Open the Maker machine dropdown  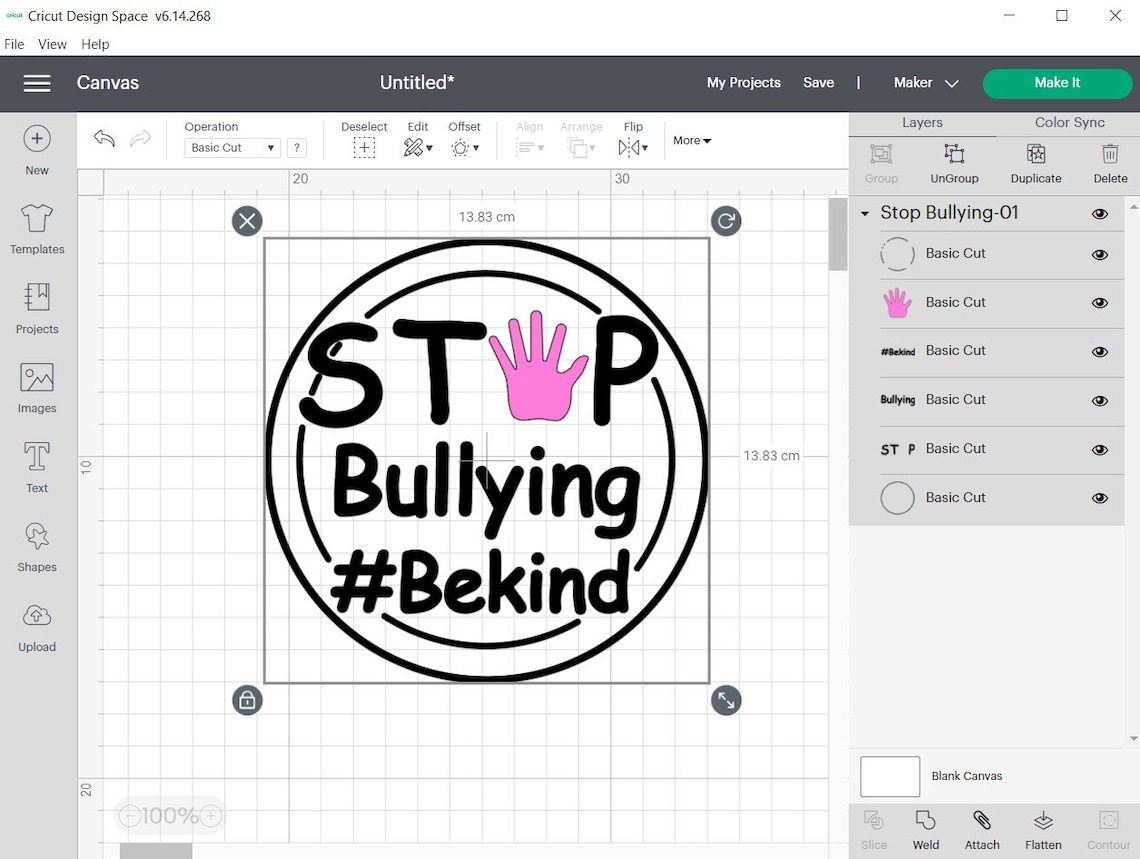pos(925,83)
